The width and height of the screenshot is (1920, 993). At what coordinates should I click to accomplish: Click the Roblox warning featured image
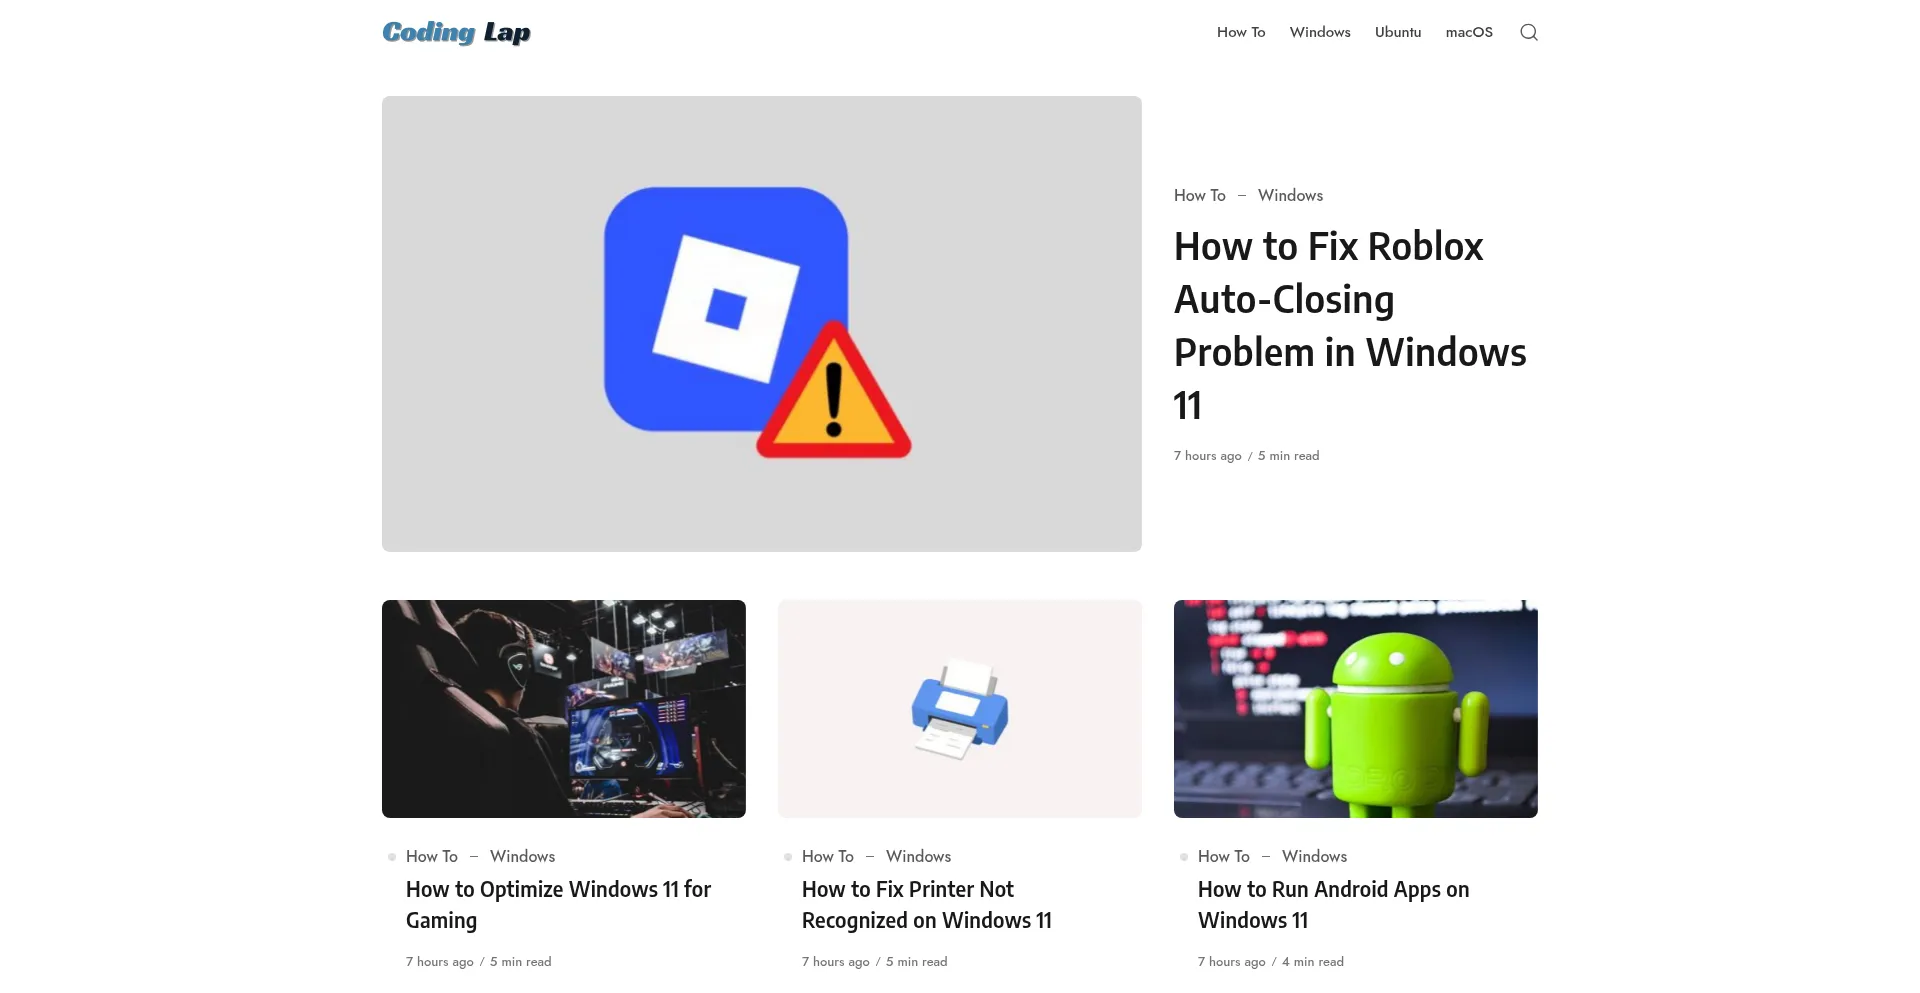point(761,323)
